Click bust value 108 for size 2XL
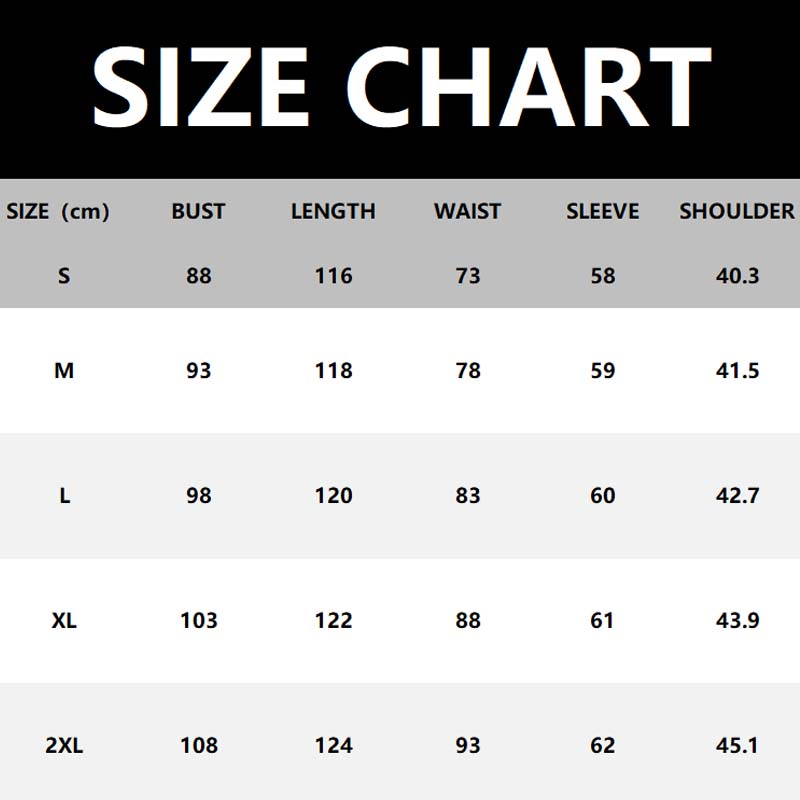800x800 pixels. click(199, 745)
